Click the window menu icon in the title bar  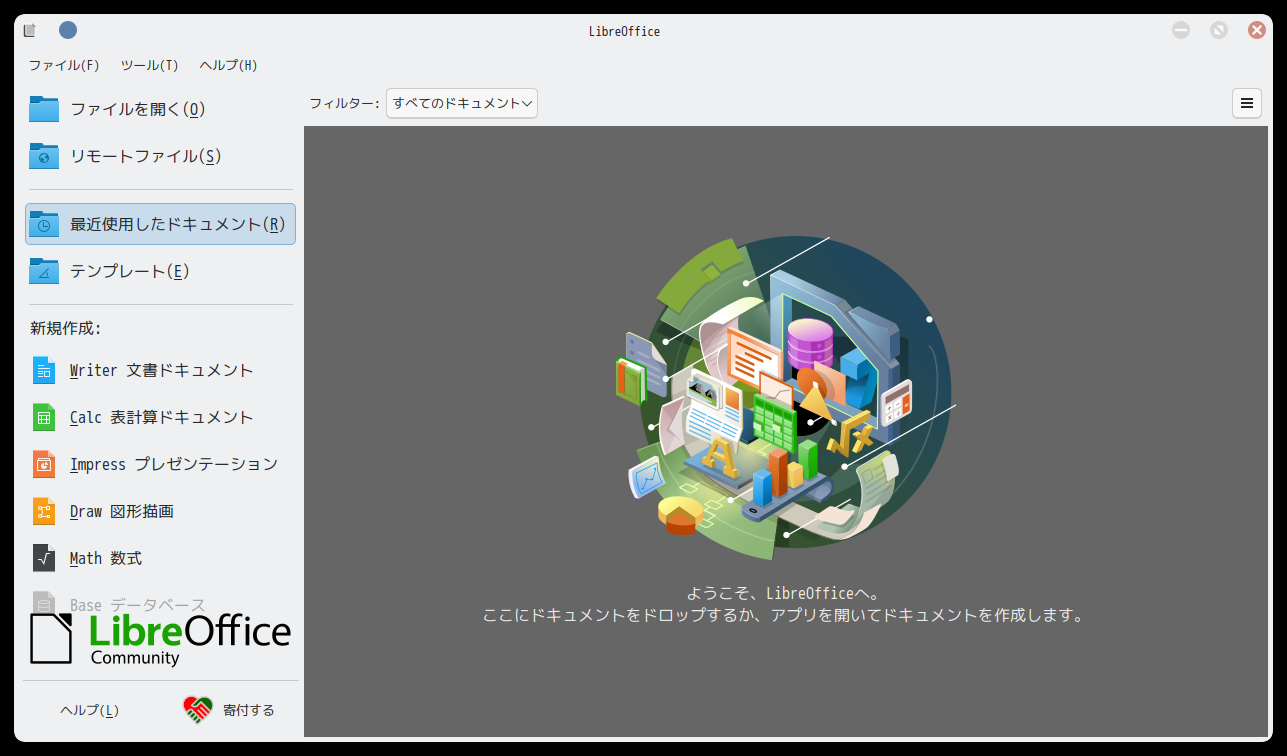[30, 30]
